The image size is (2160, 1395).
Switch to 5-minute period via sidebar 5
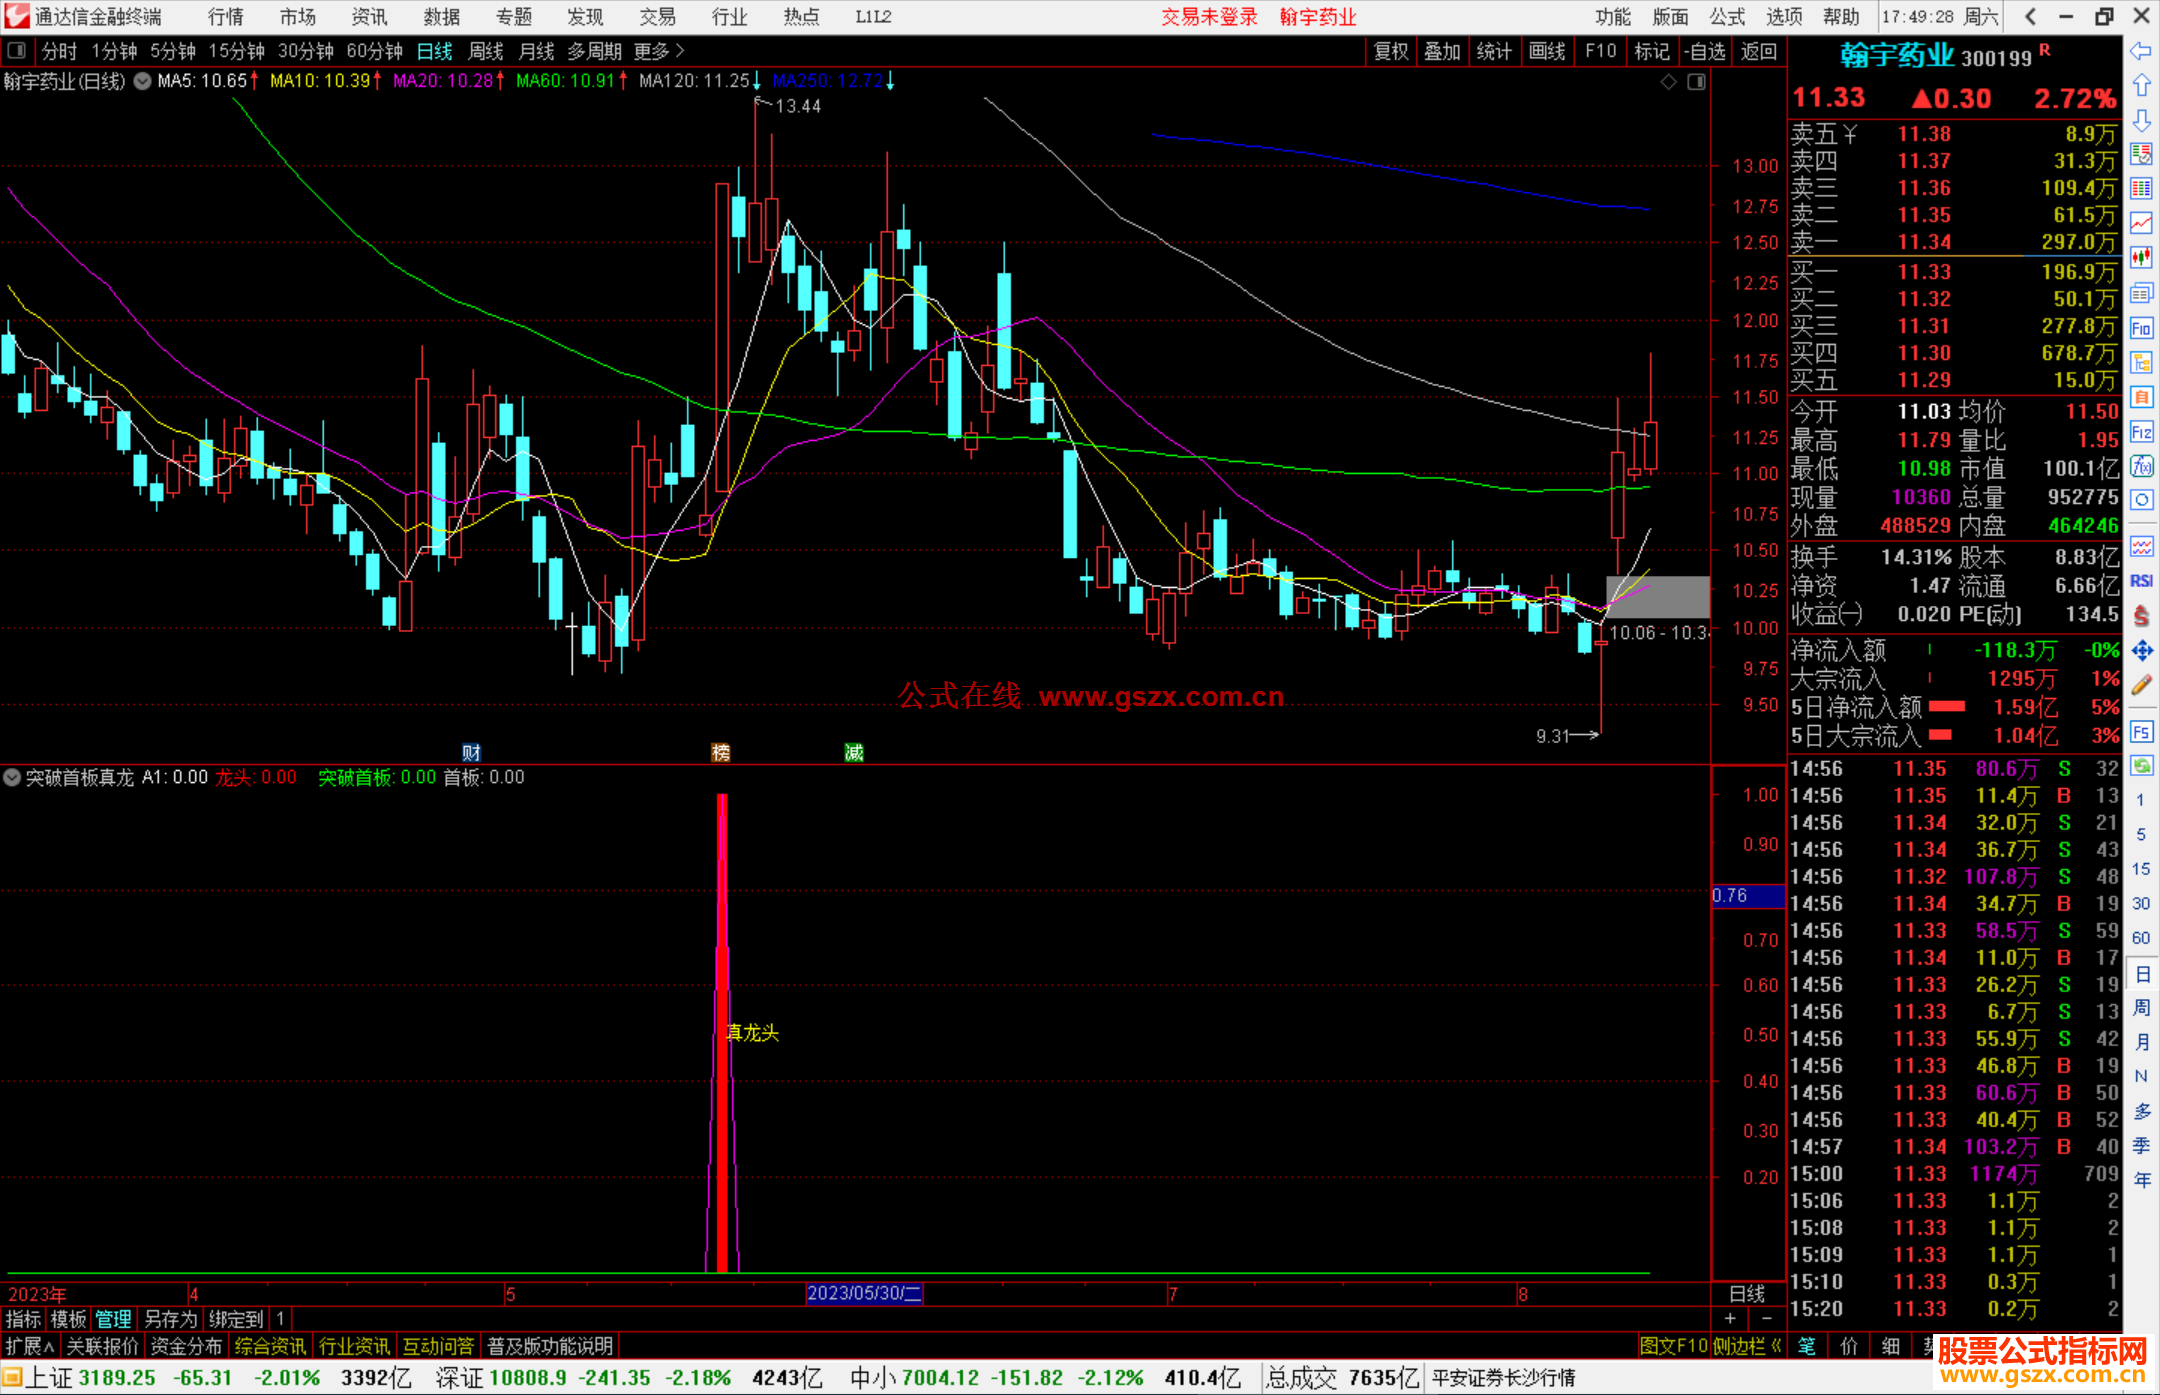point(2141,834)
